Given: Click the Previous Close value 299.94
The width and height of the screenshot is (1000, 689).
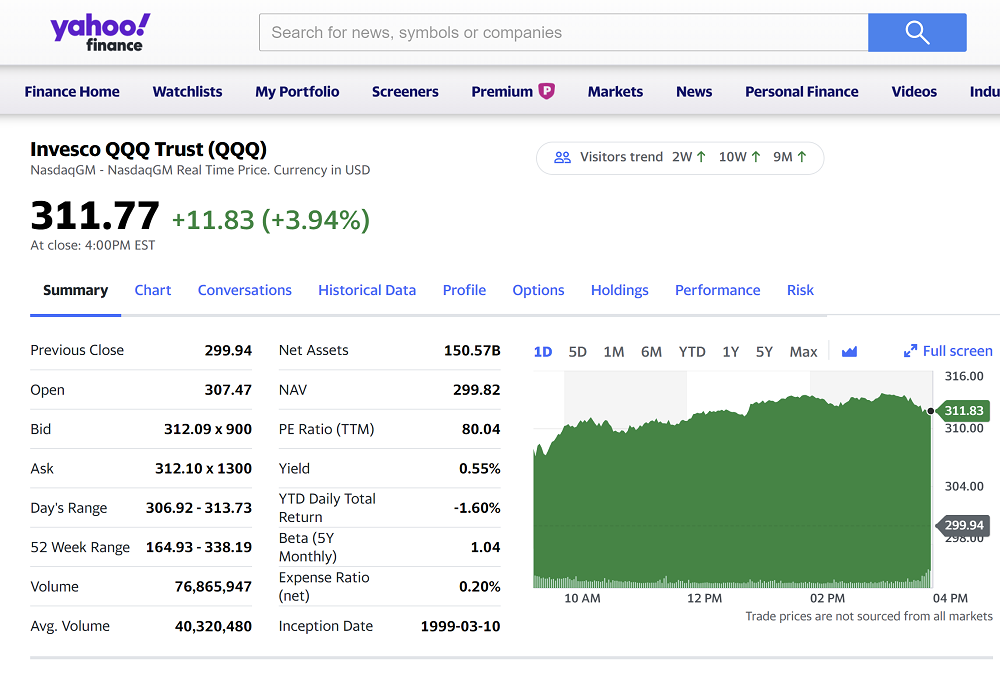Looking at the screenshot, I should (228, 350).
